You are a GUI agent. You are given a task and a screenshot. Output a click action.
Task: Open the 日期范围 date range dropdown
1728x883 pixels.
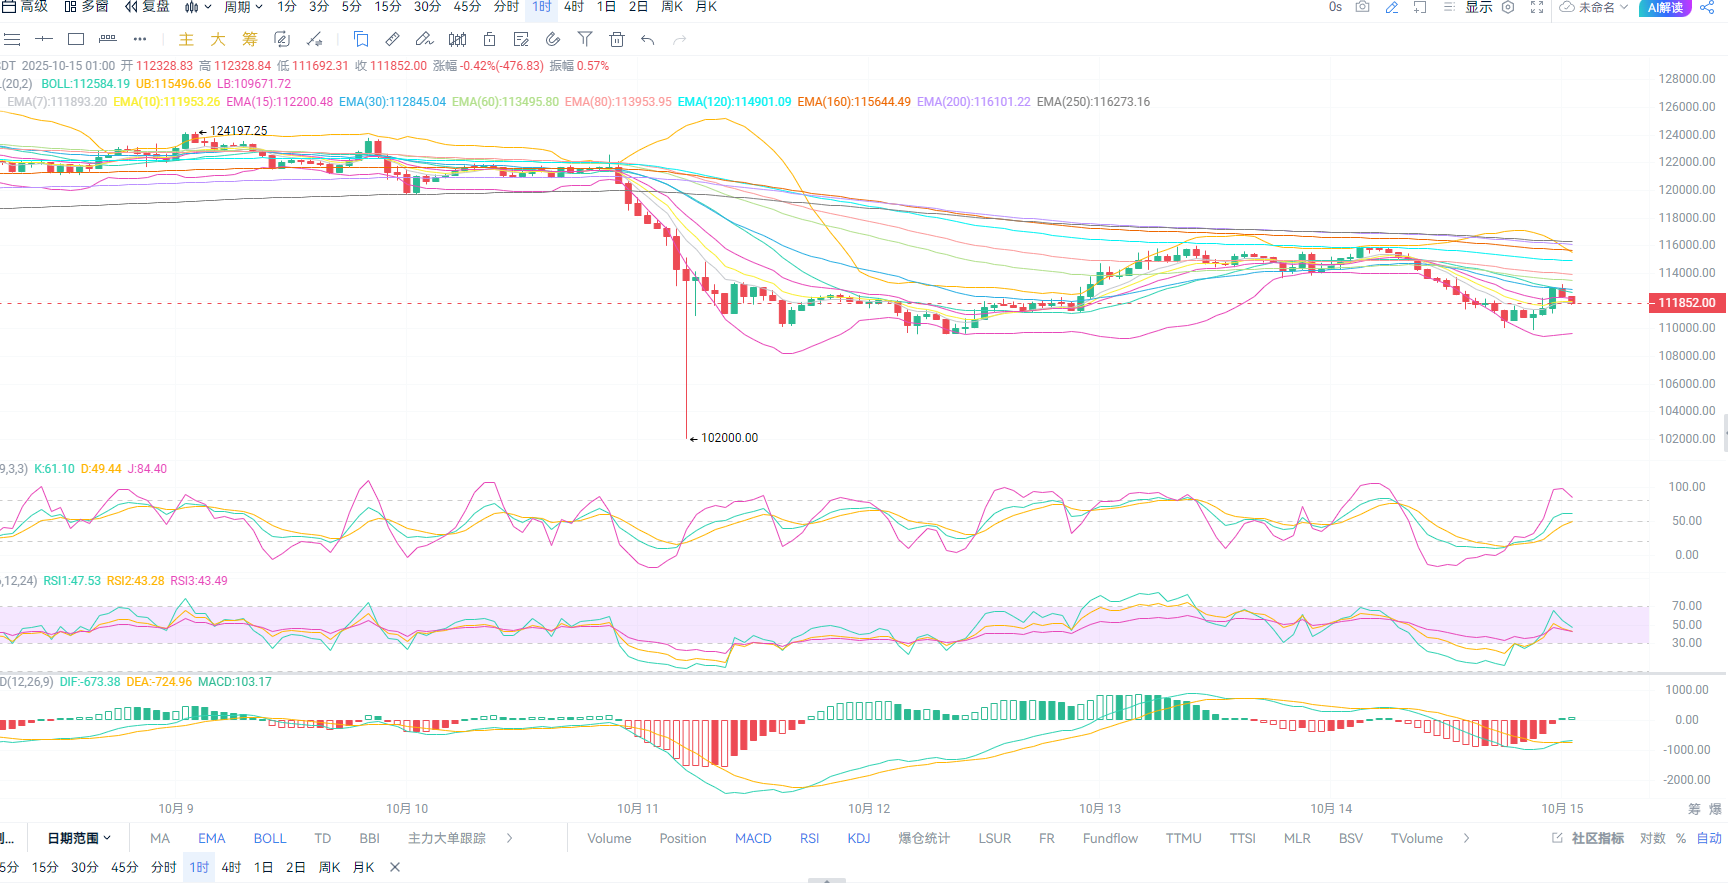[x=79, y=838]
